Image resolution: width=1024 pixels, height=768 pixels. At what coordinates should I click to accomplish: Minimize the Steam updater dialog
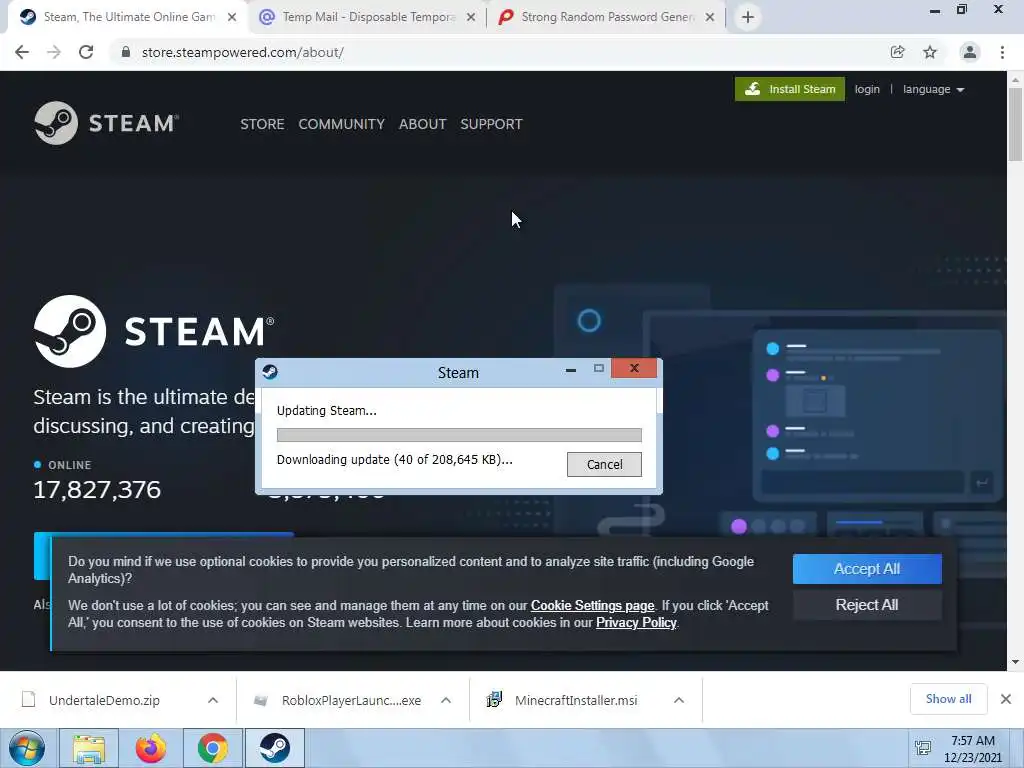pyautogui.click(x=571, y=370)
